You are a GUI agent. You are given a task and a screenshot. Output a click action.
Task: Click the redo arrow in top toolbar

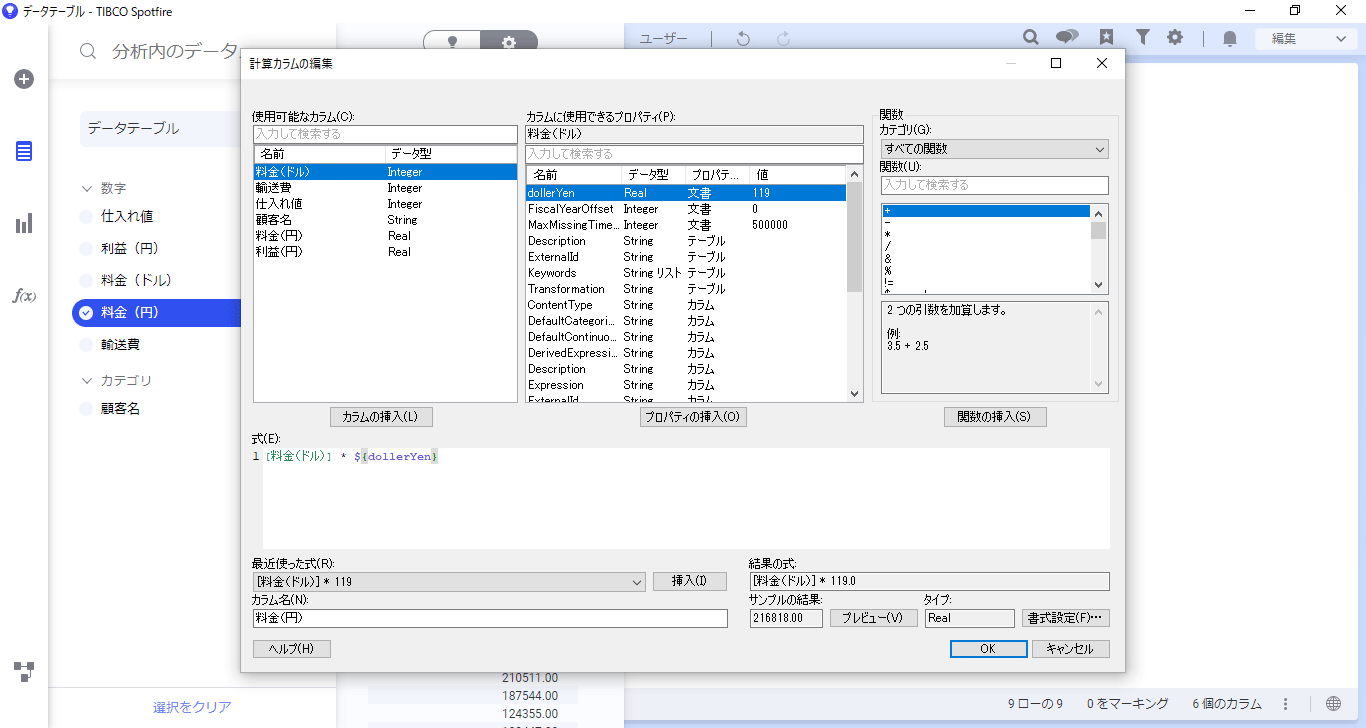pyautogui.click(x=784, y=38)
